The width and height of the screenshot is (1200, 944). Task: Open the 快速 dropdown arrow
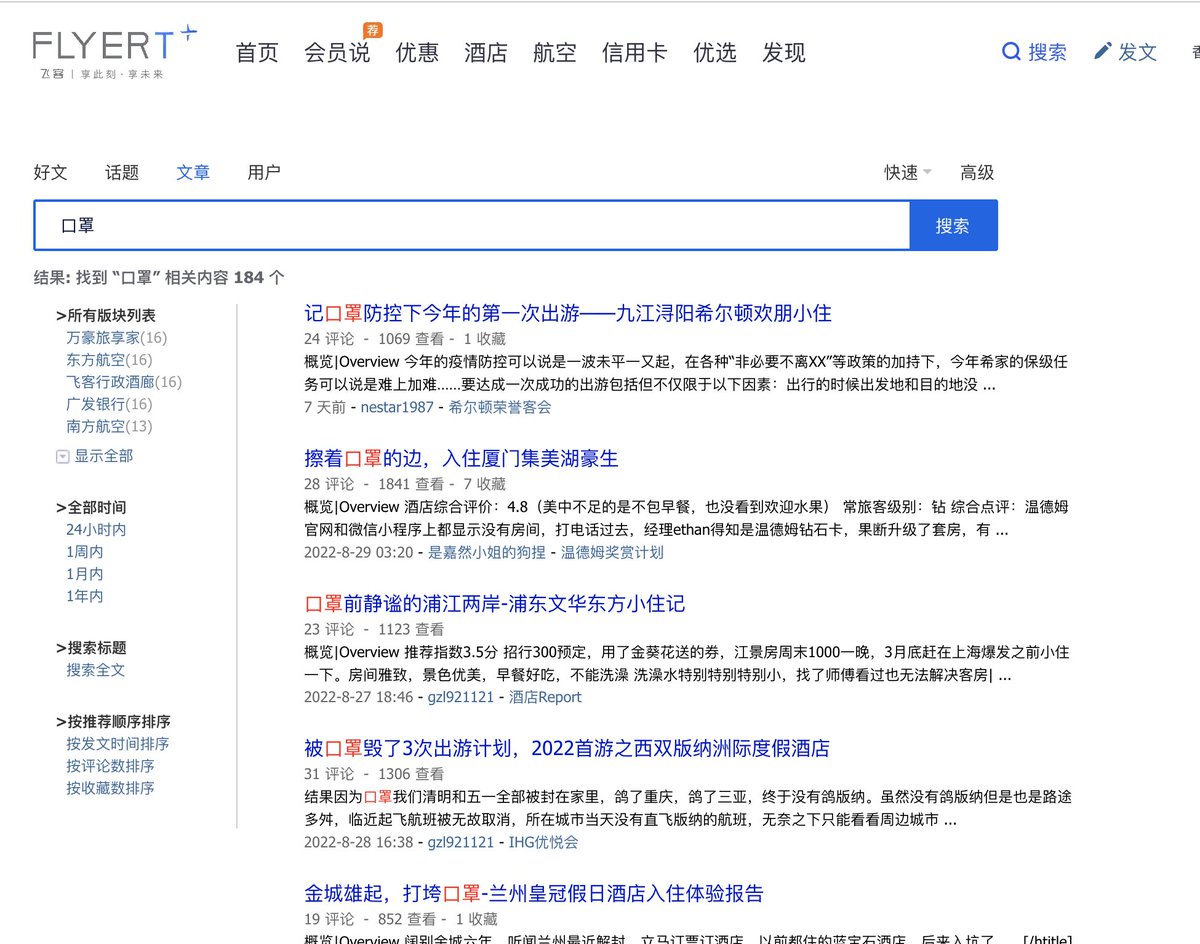coord(927,172)
